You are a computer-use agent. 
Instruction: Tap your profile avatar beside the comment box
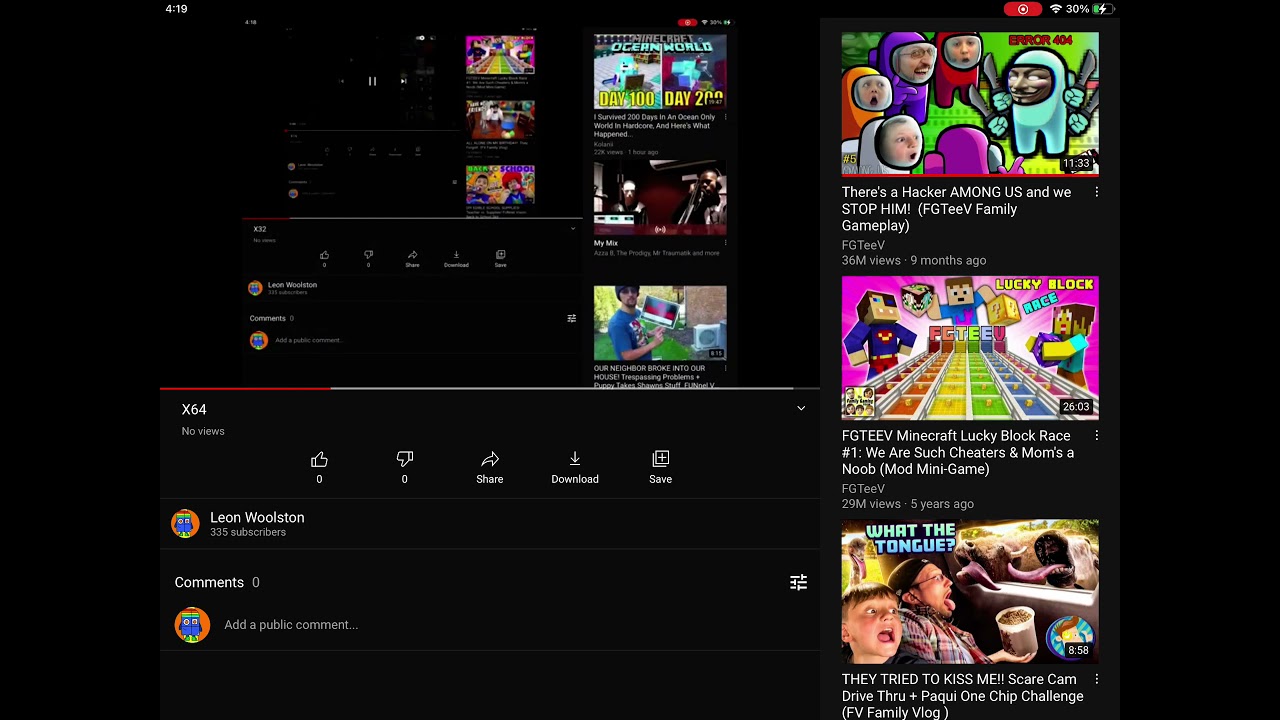pyautogui.click(x=192, y=625)
